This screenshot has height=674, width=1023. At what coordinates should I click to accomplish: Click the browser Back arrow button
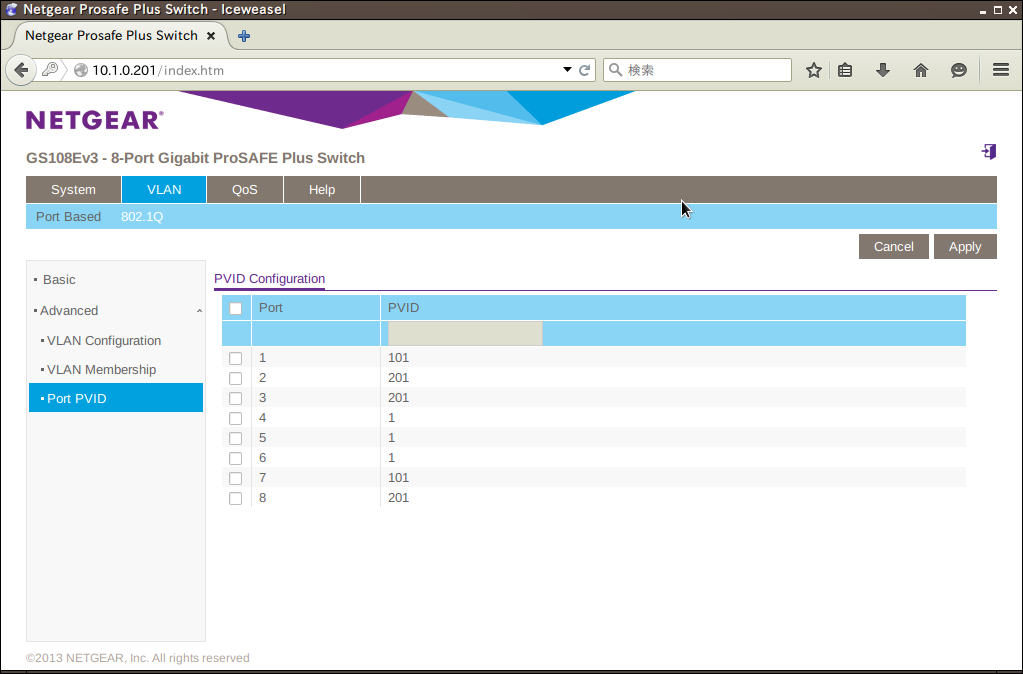coord(21,70)
